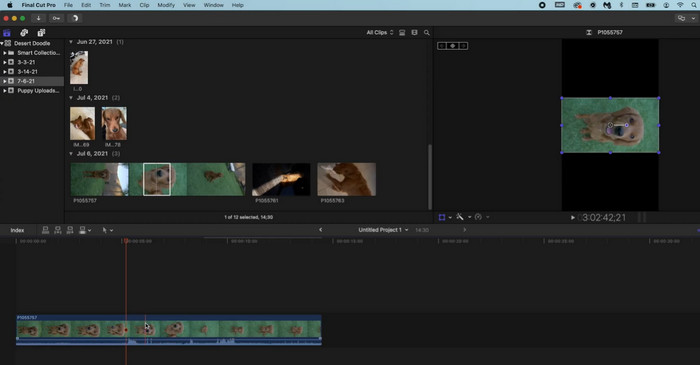Open the Mark menu
Viewport: 700px width, 365px height.
point(125,5)
